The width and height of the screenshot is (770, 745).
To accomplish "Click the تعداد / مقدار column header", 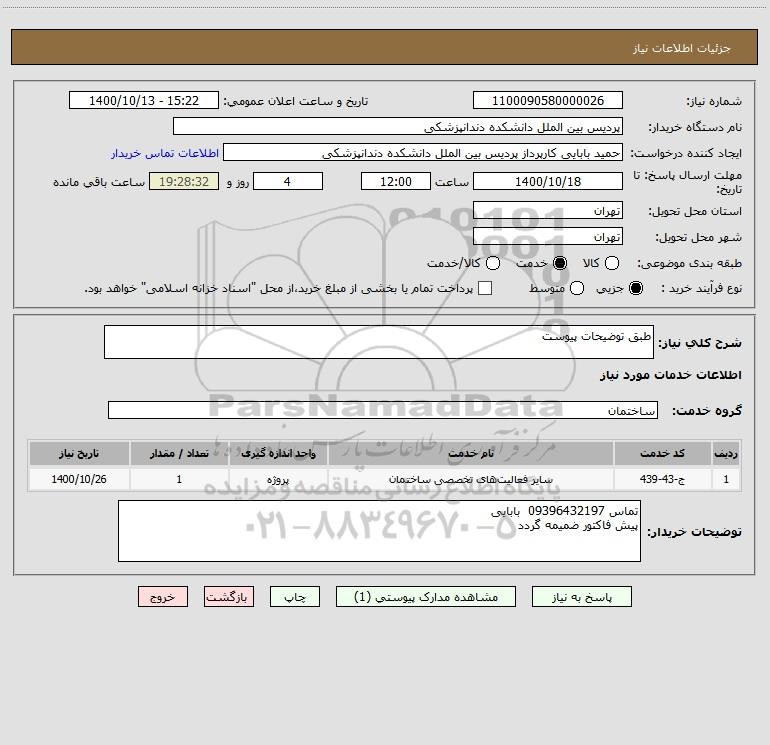I will (179, 453).
